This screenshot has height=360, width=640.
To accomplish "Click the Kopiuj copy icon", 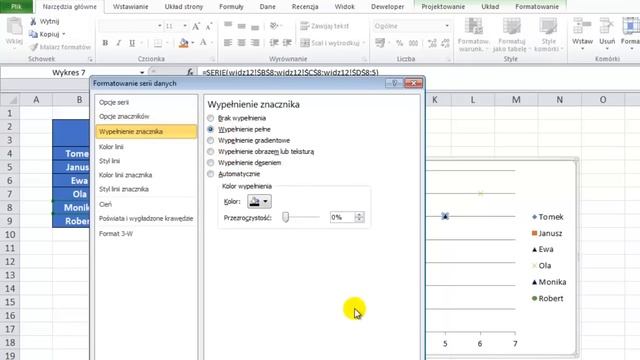I will coord(33,34).
